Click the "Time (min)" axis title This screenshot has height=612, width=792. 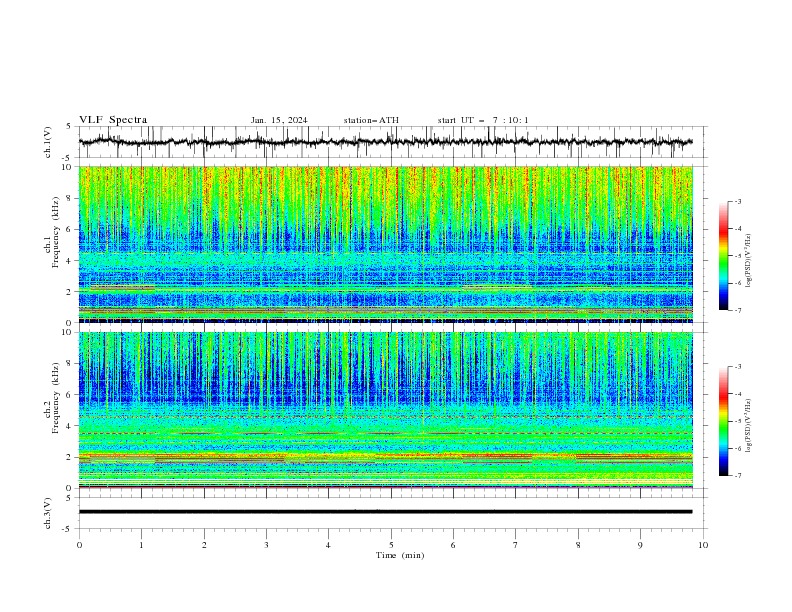coord(400,555)
